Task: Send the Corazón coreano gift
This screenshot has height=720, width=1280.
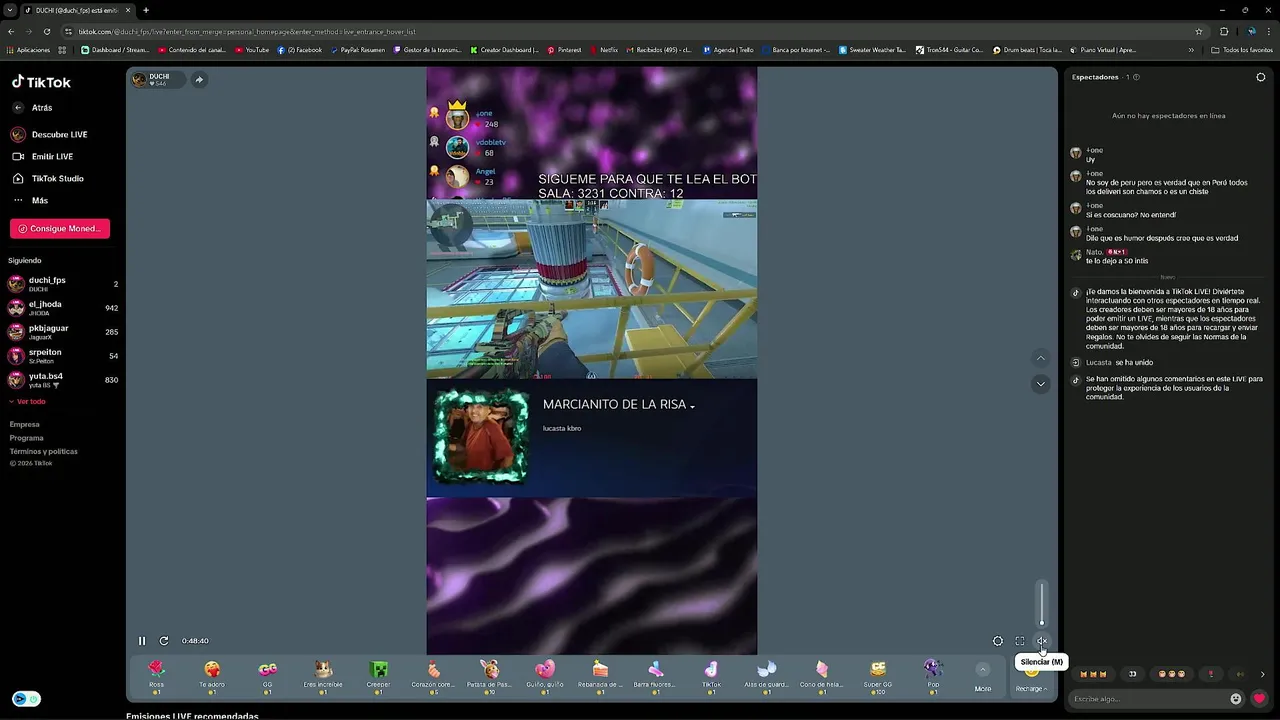Action: pyautogui.click(x=433, y=676)
